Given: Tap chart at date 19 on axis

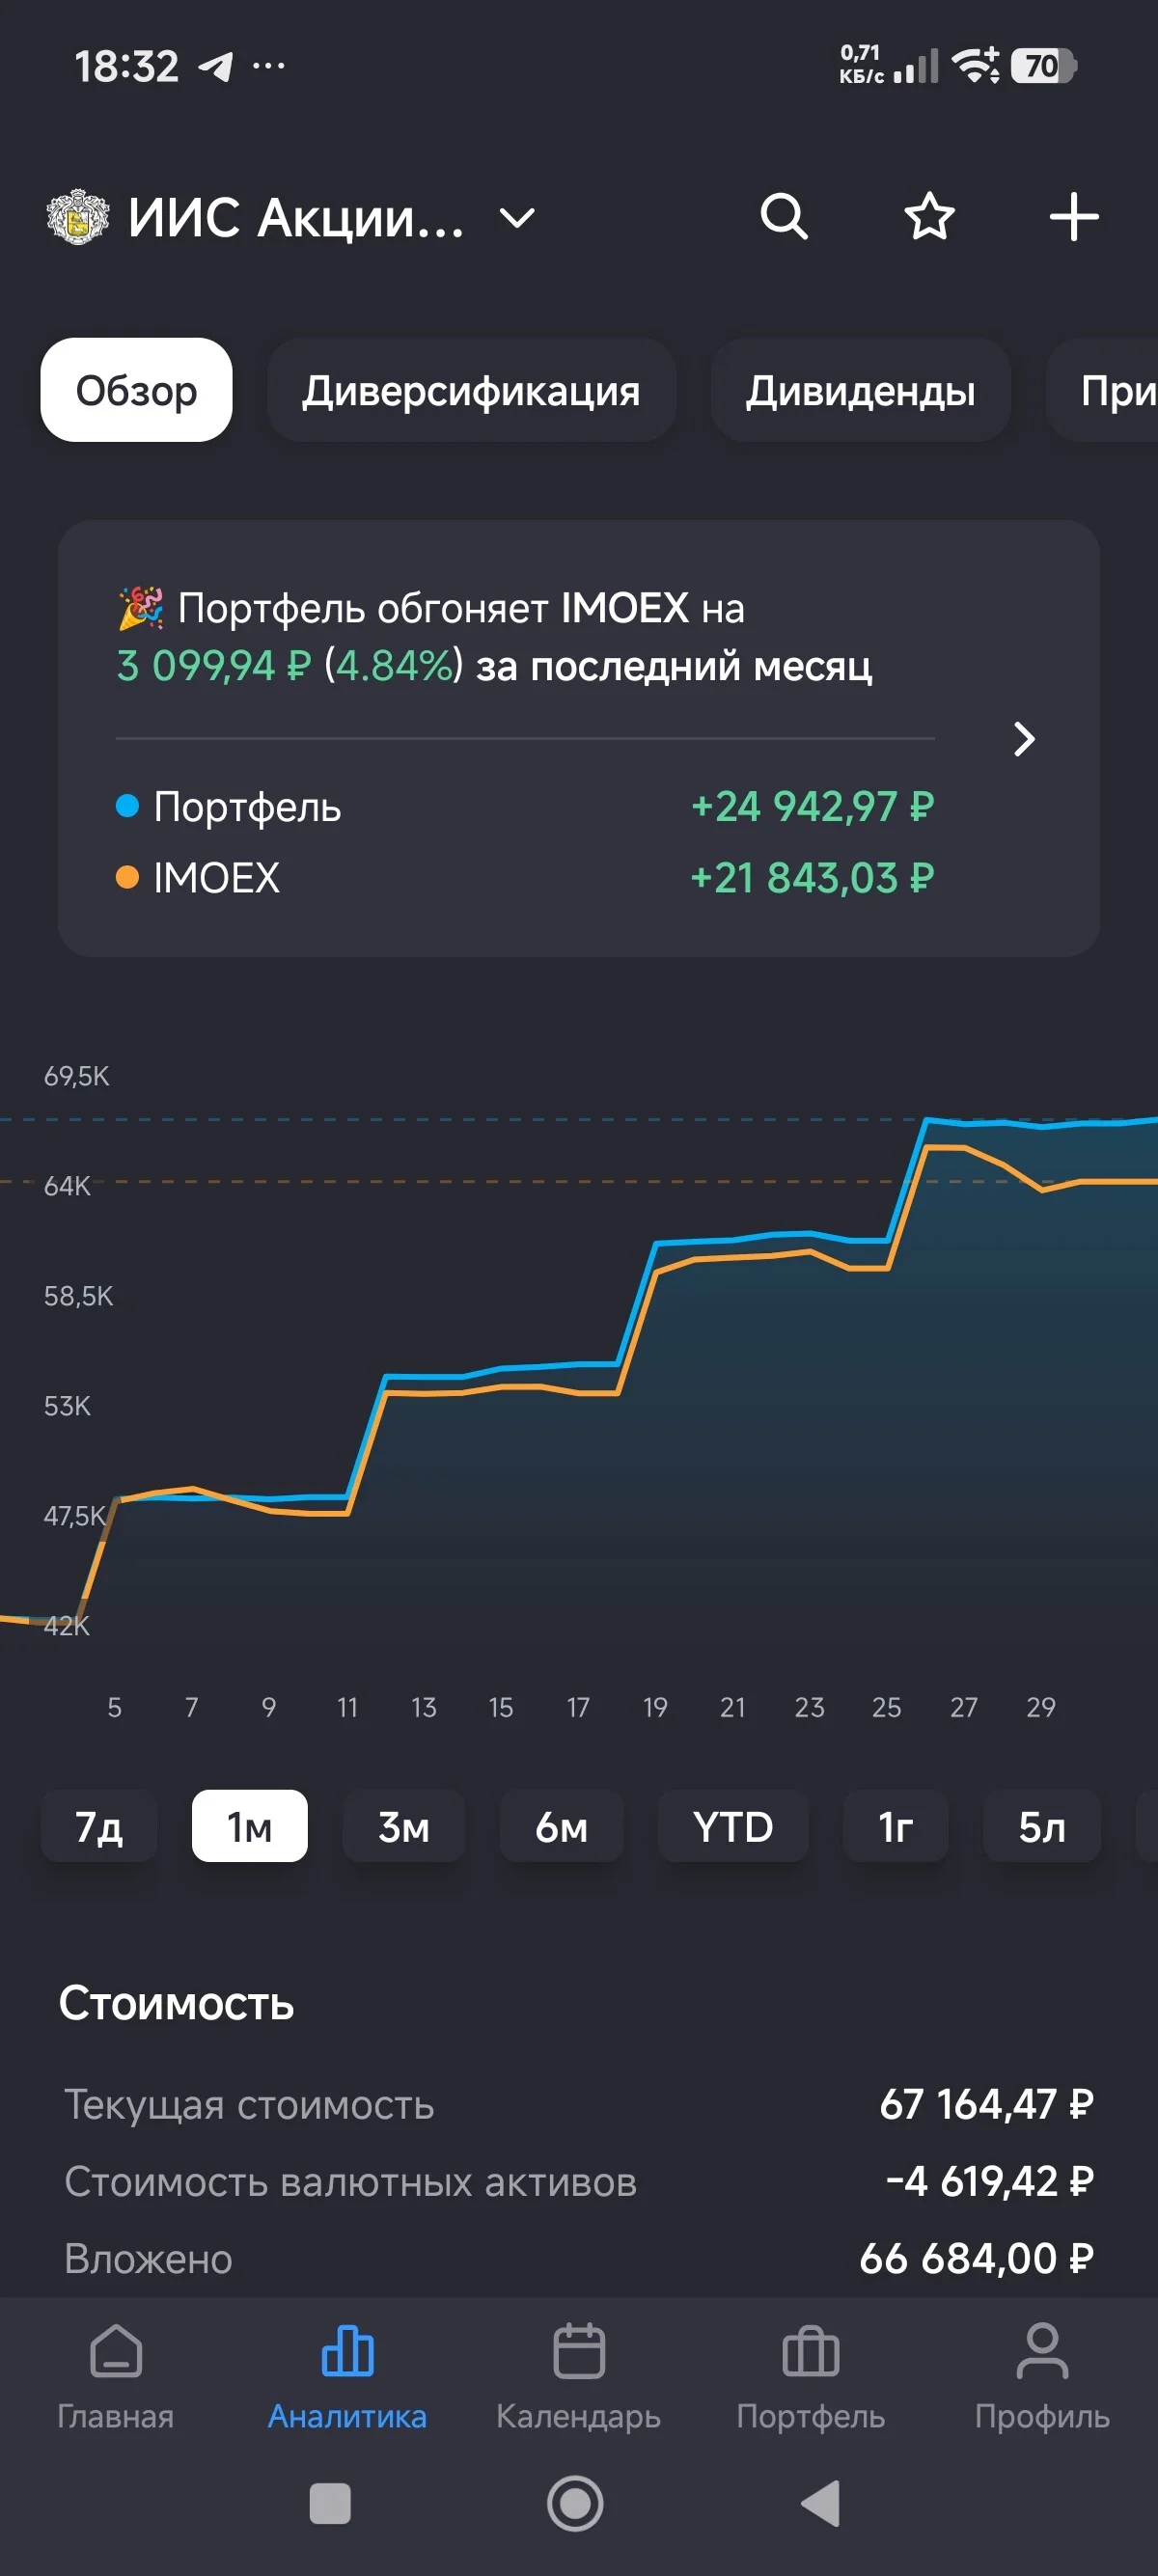Looking at the screenshot, I should pos(655,1707).
